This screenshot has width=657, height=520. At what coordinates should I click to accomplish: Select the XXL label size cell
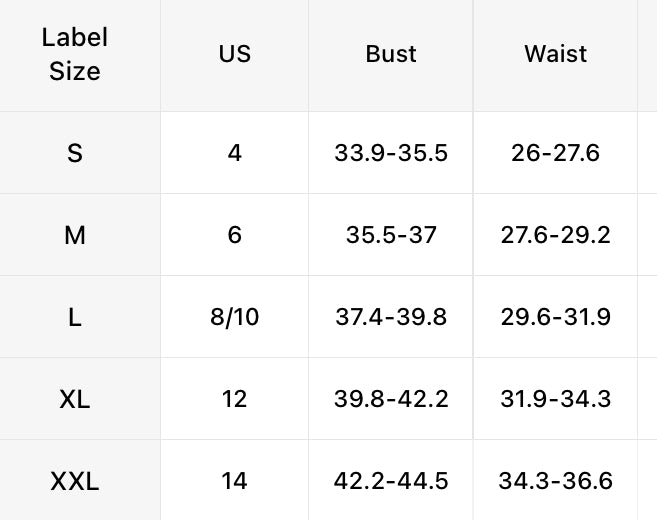click(75, 481)
